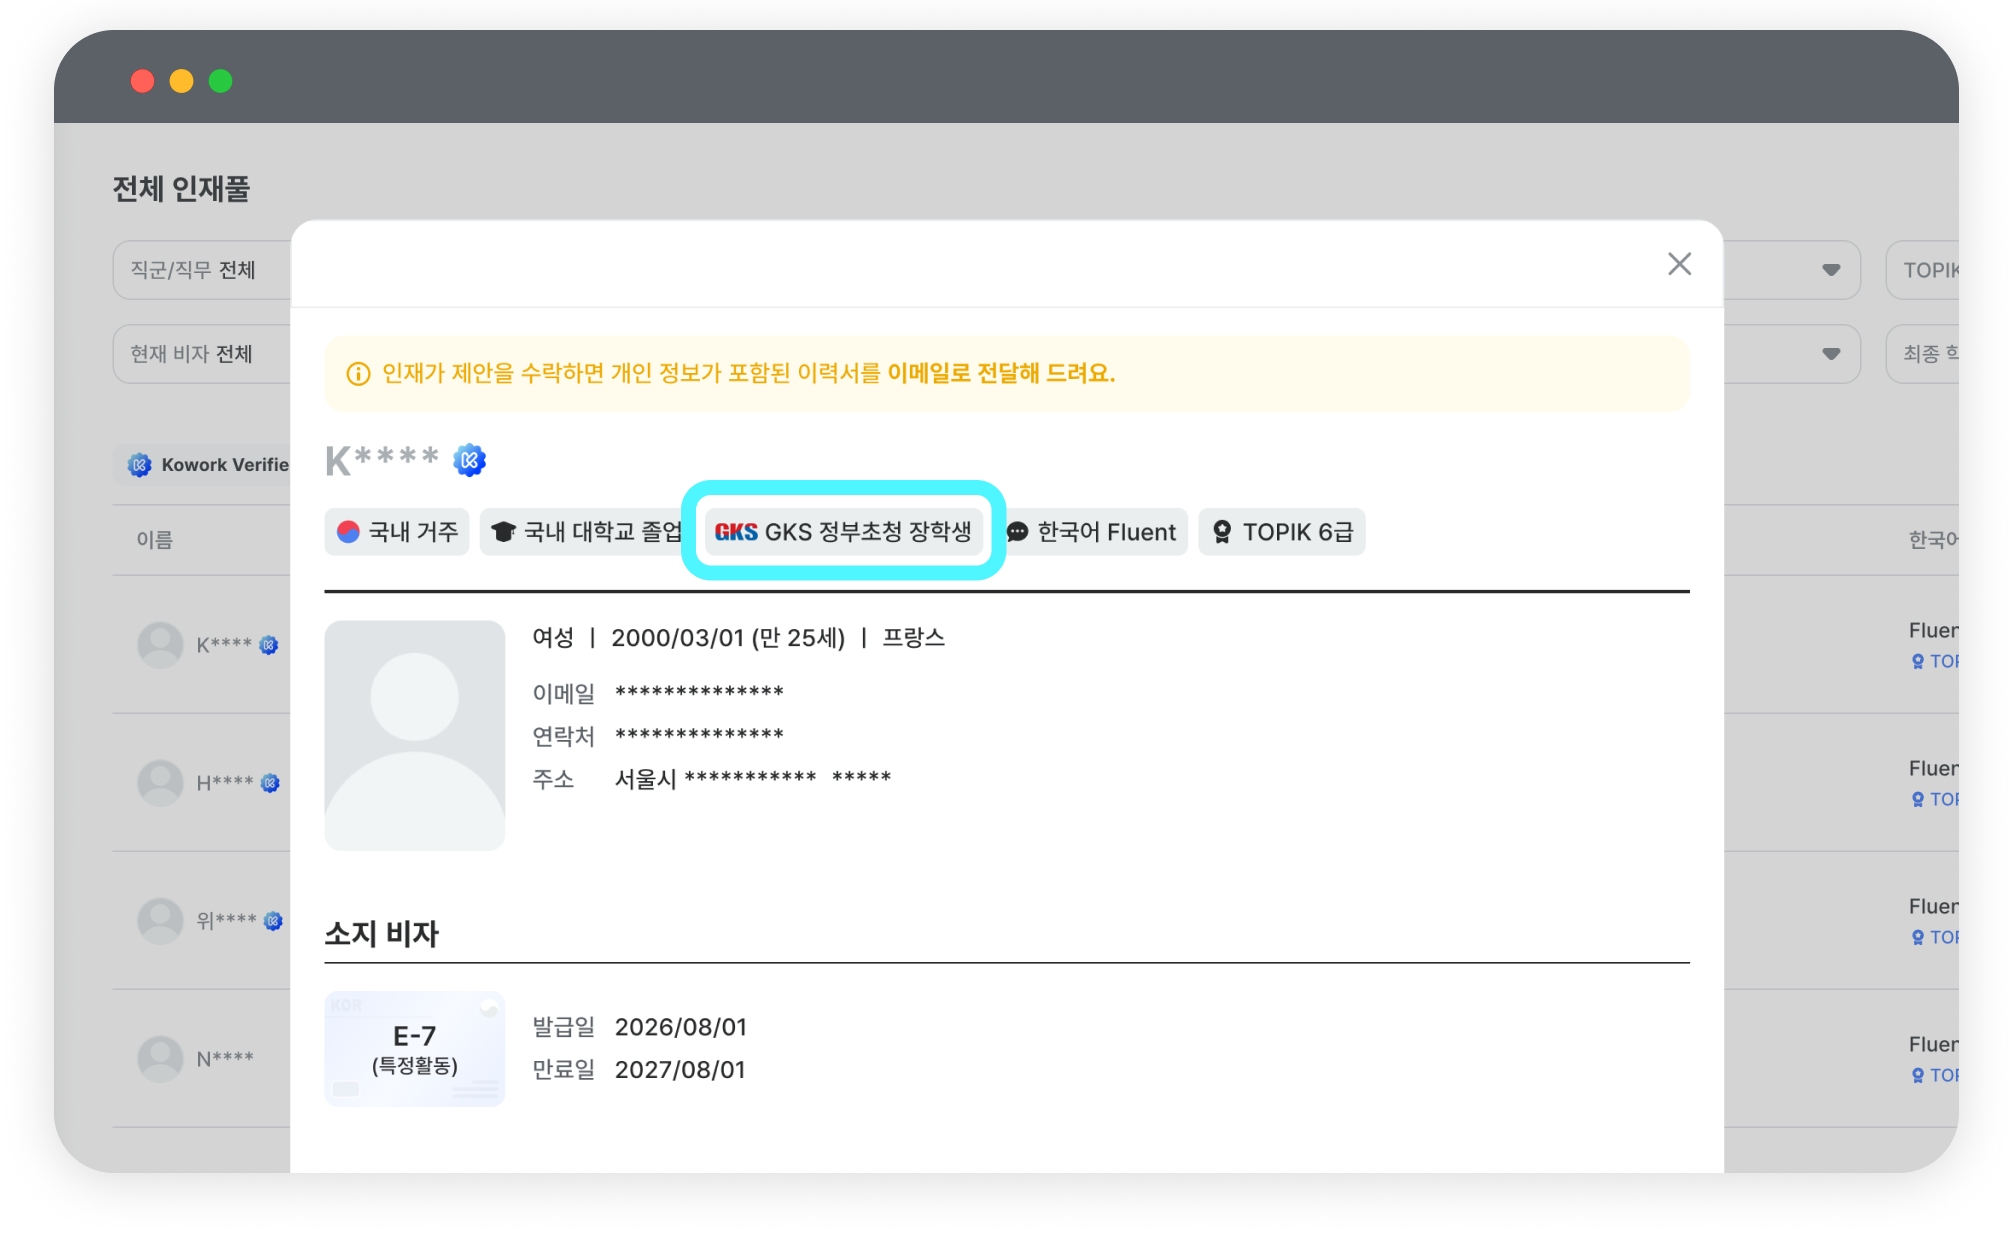Click the 전체 인재풀 page heading
The height and width of the screenshot is (1251, 2013).
(181, 188)
